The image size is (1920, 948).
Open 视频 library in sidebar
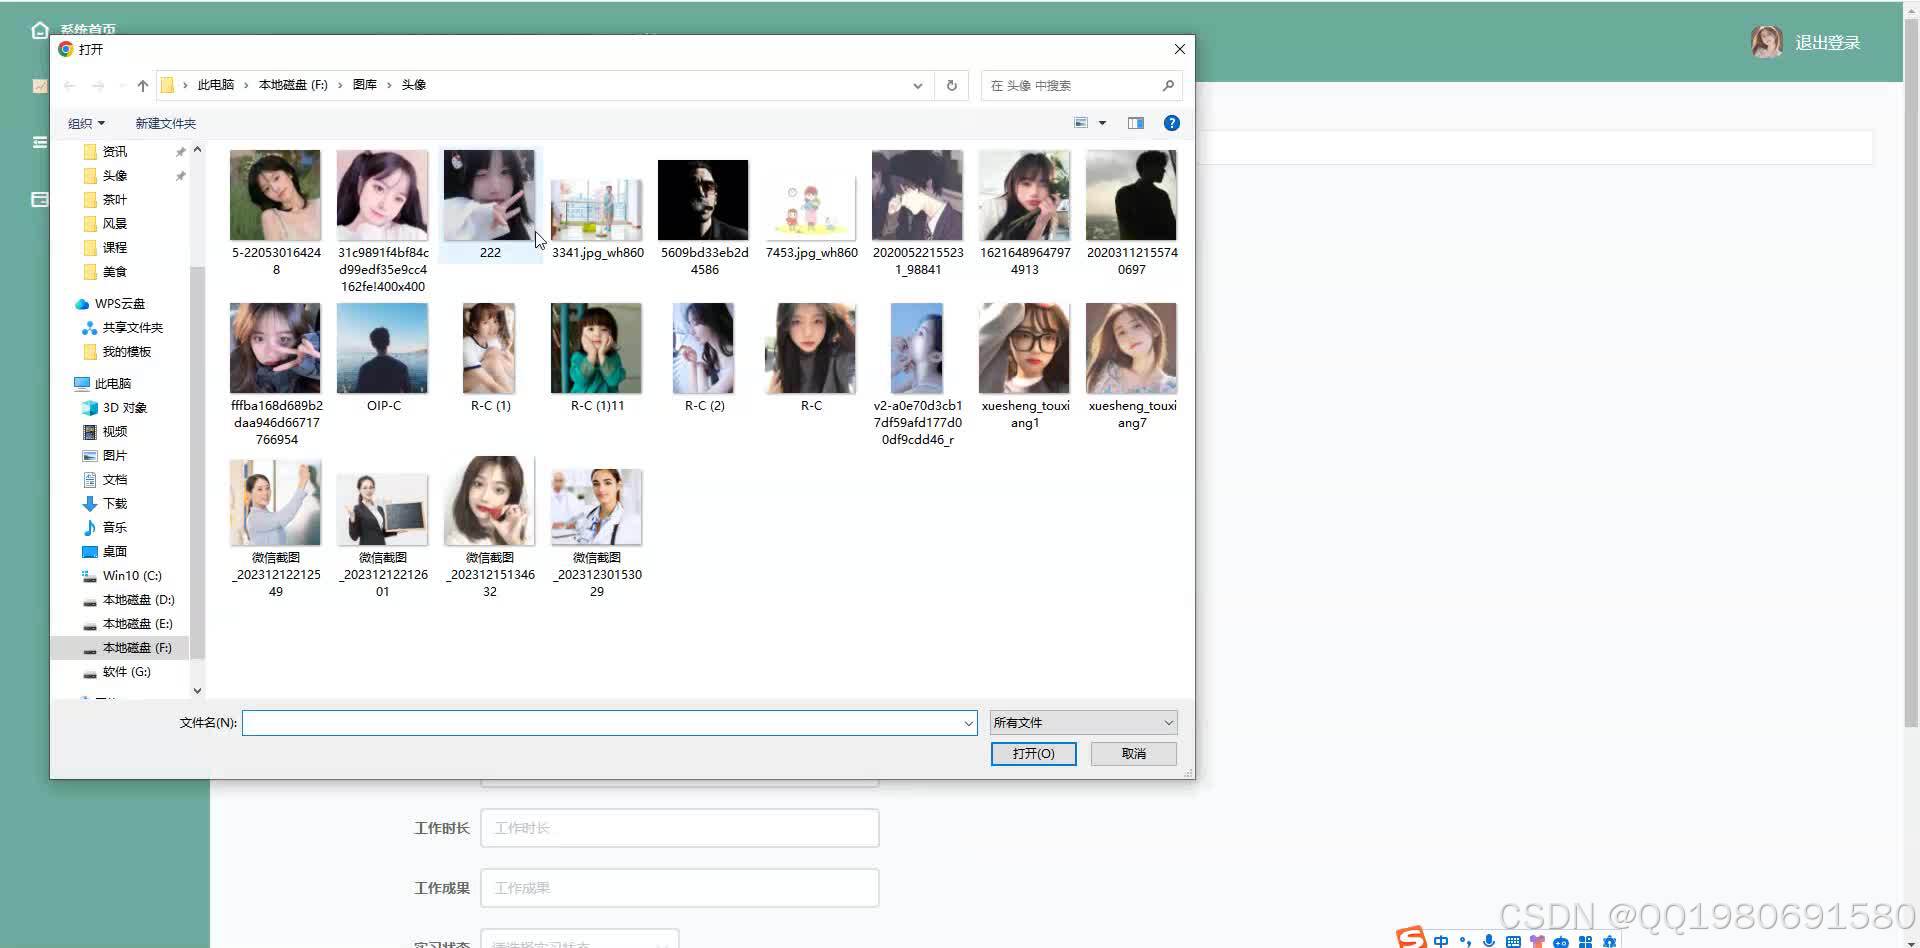pos(114,432)
